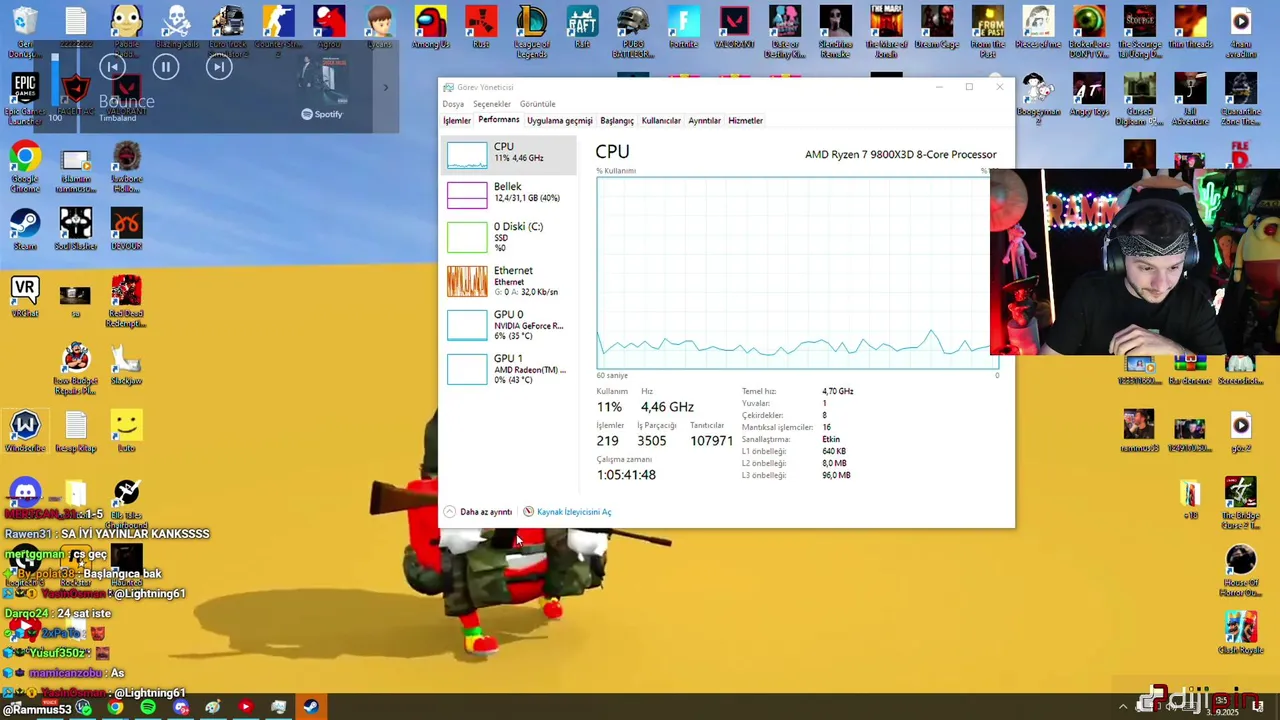
Task: Open the VRChat desktop shortcut
Action: click(x=25, y=297)
